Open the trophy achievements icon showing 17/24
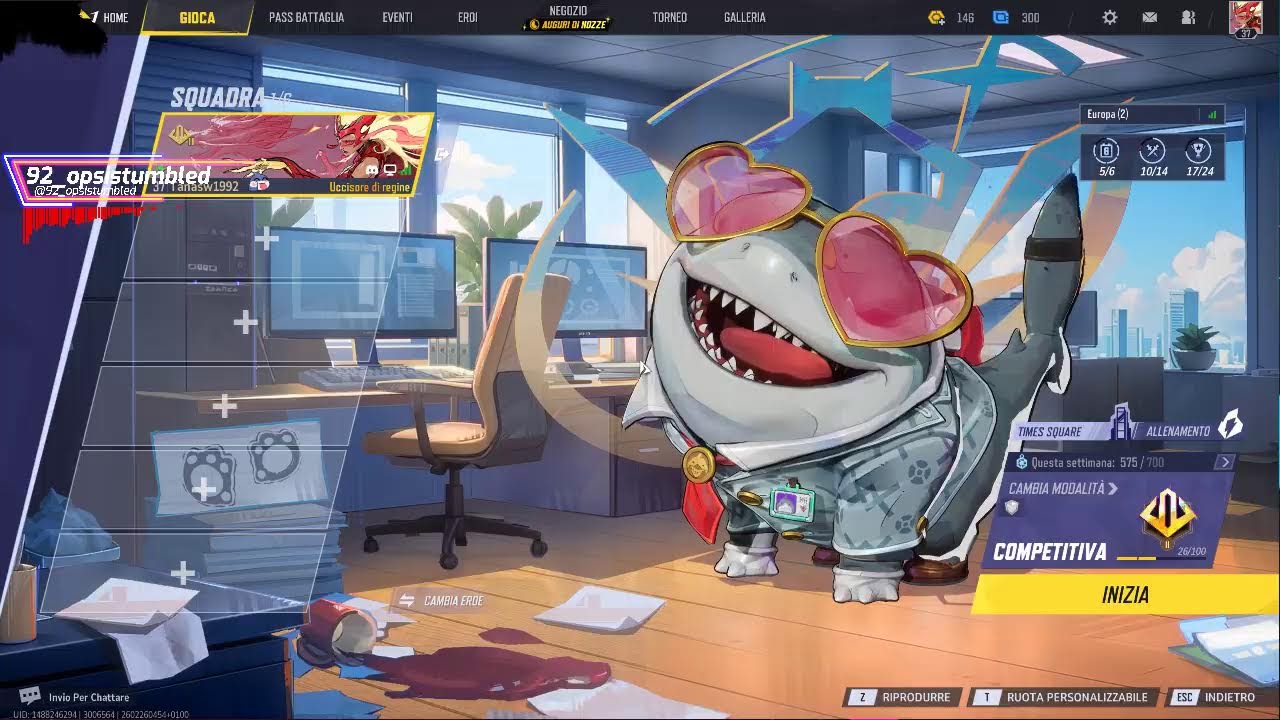The width and height of the screenshot is (1280, 720). (x=1199, y=151)
